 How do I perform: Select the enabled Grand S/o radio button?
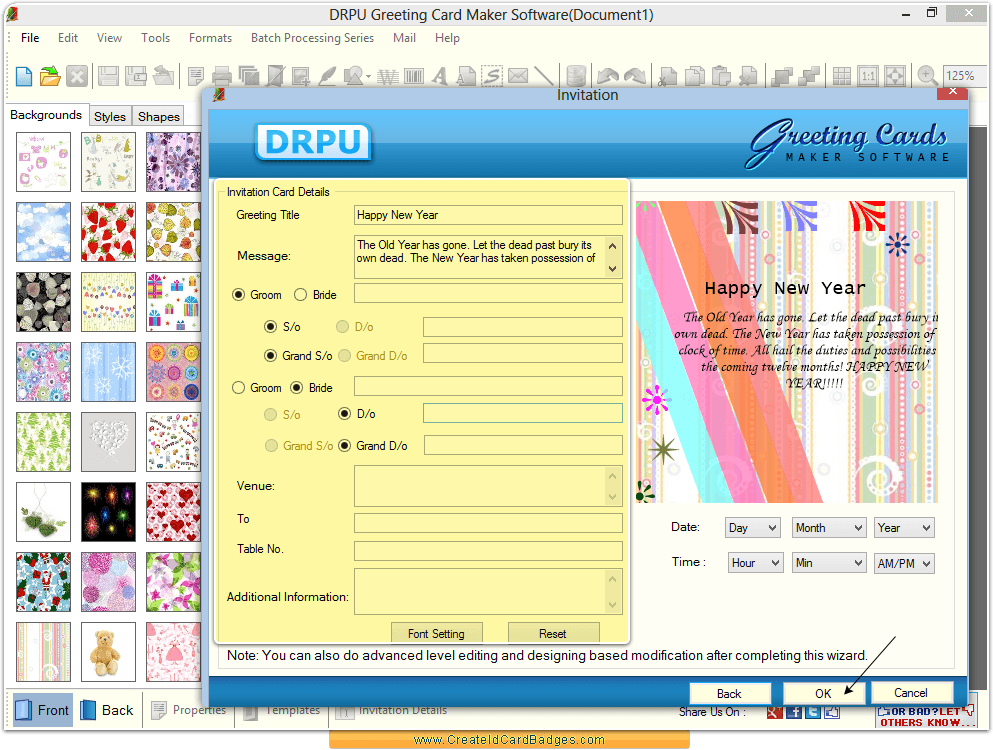pyautogui.click(x=270, y=355)
